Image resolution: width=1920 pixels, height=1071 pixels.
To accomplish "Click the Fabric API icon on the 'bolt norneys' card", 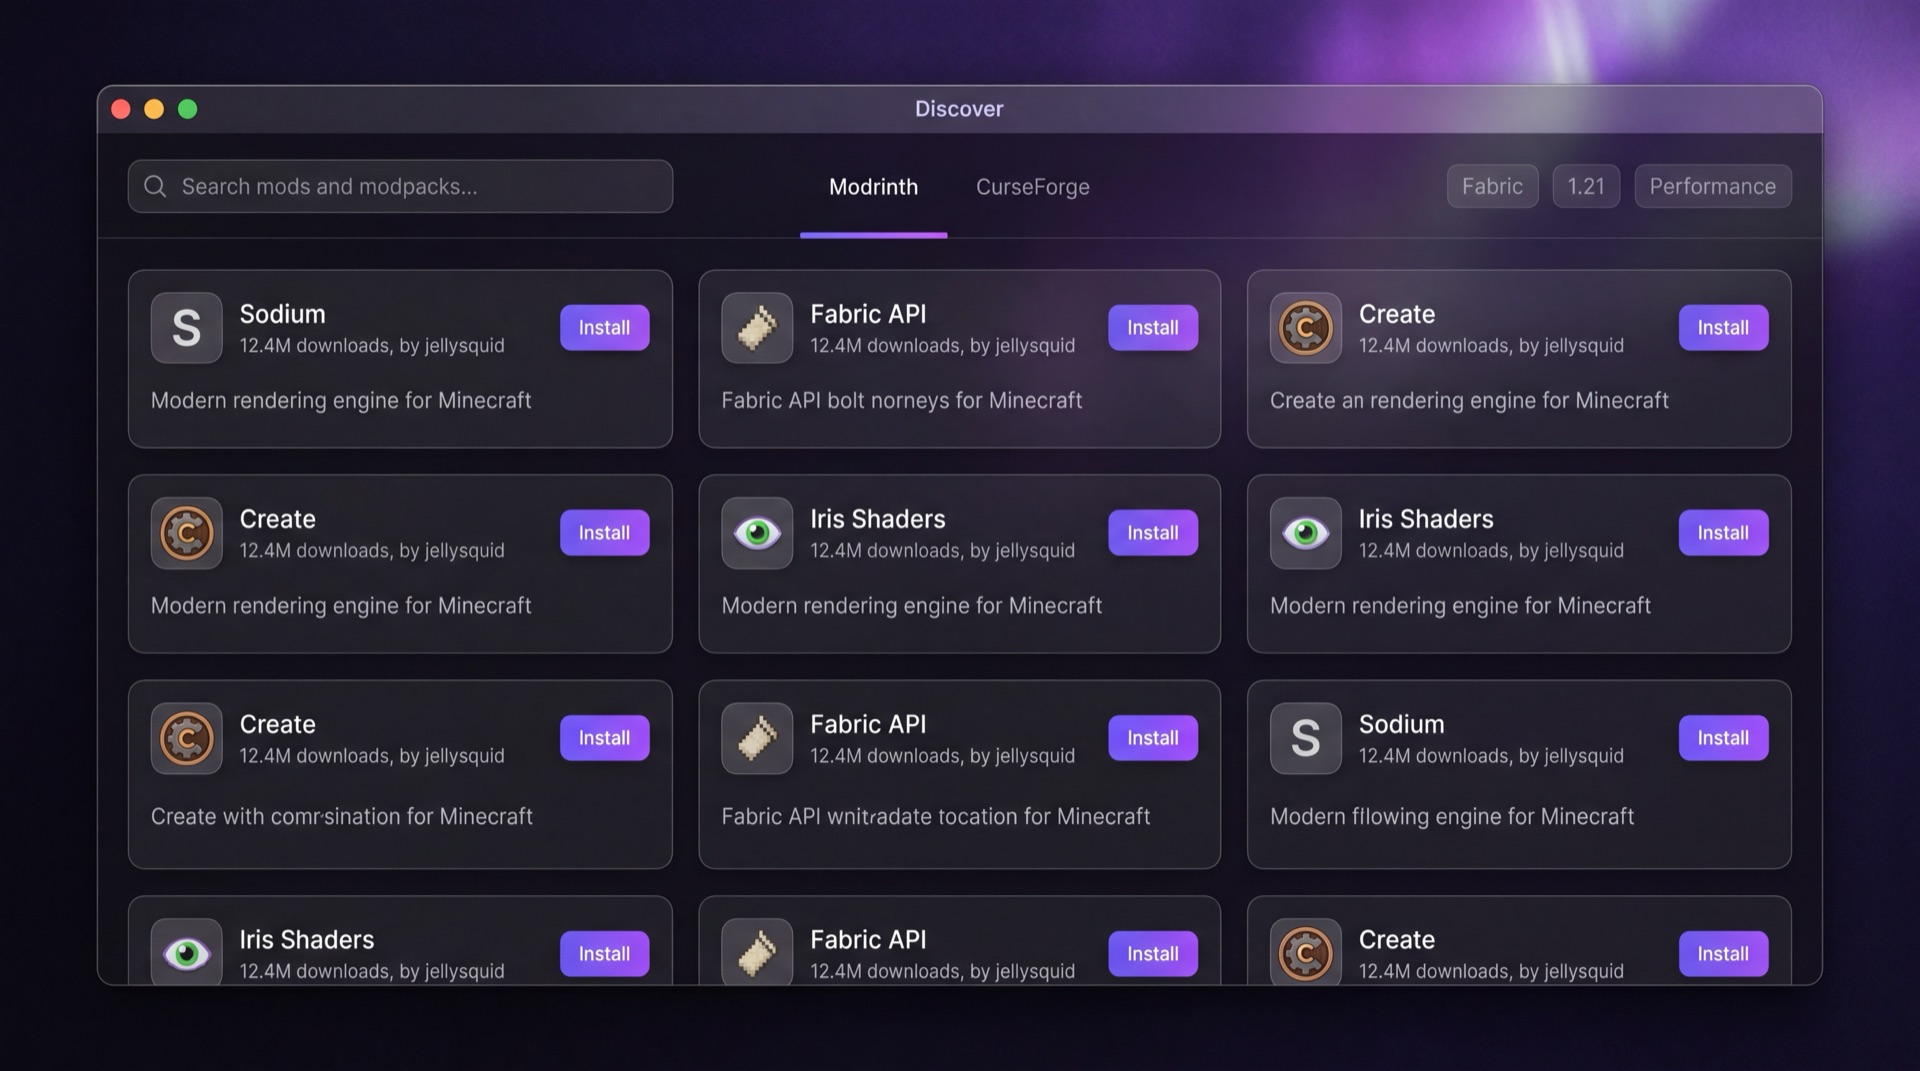I will (x=757, y=328).
